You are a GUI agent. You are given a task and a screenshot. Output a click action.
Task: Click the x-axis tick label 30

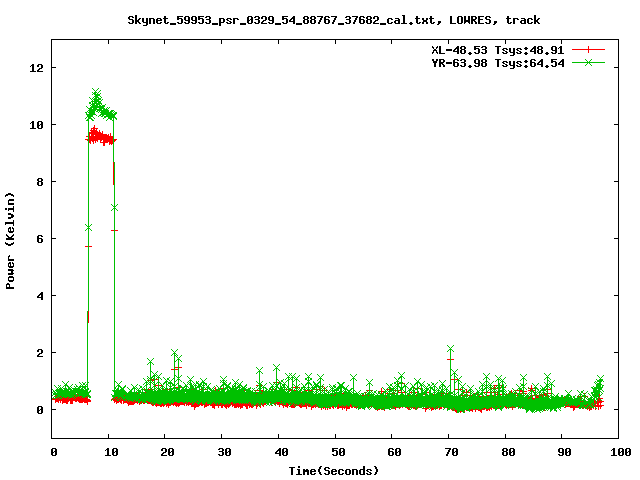[224, 452]
